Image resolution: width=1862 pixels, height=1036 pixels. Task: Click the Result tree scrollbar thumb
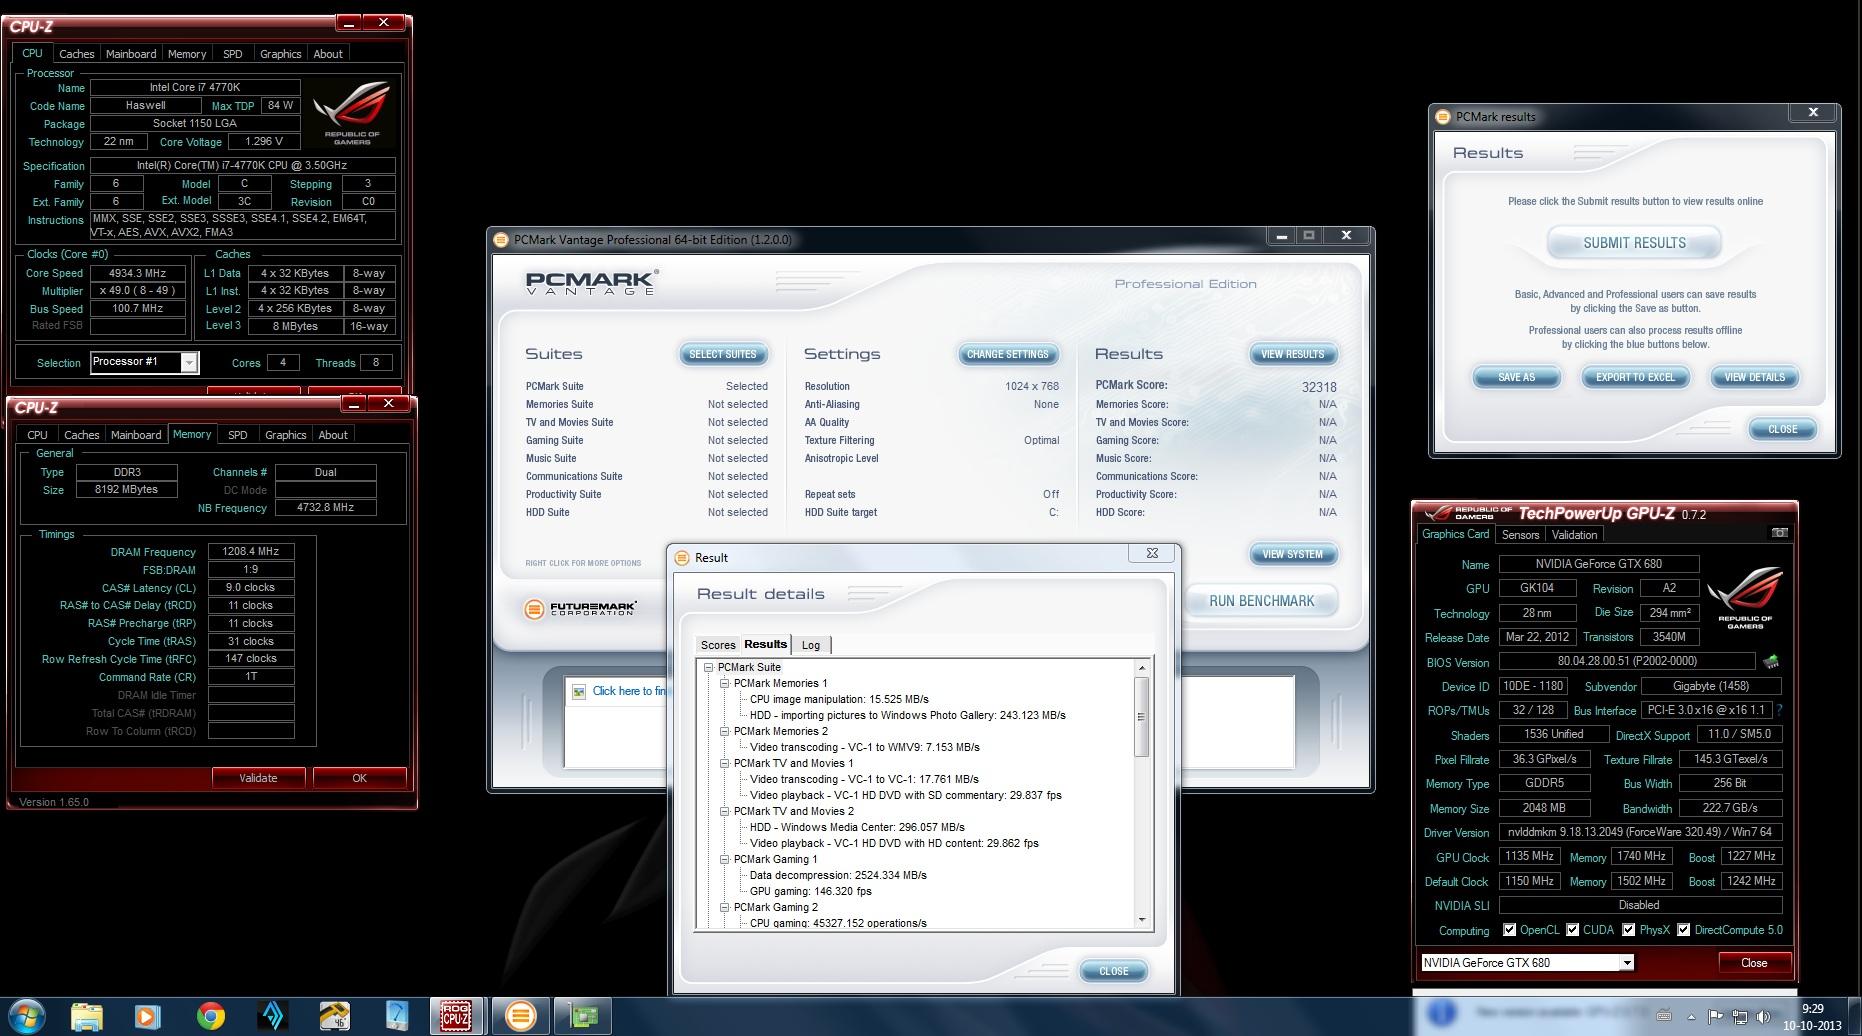click(x=1141, y=717)
